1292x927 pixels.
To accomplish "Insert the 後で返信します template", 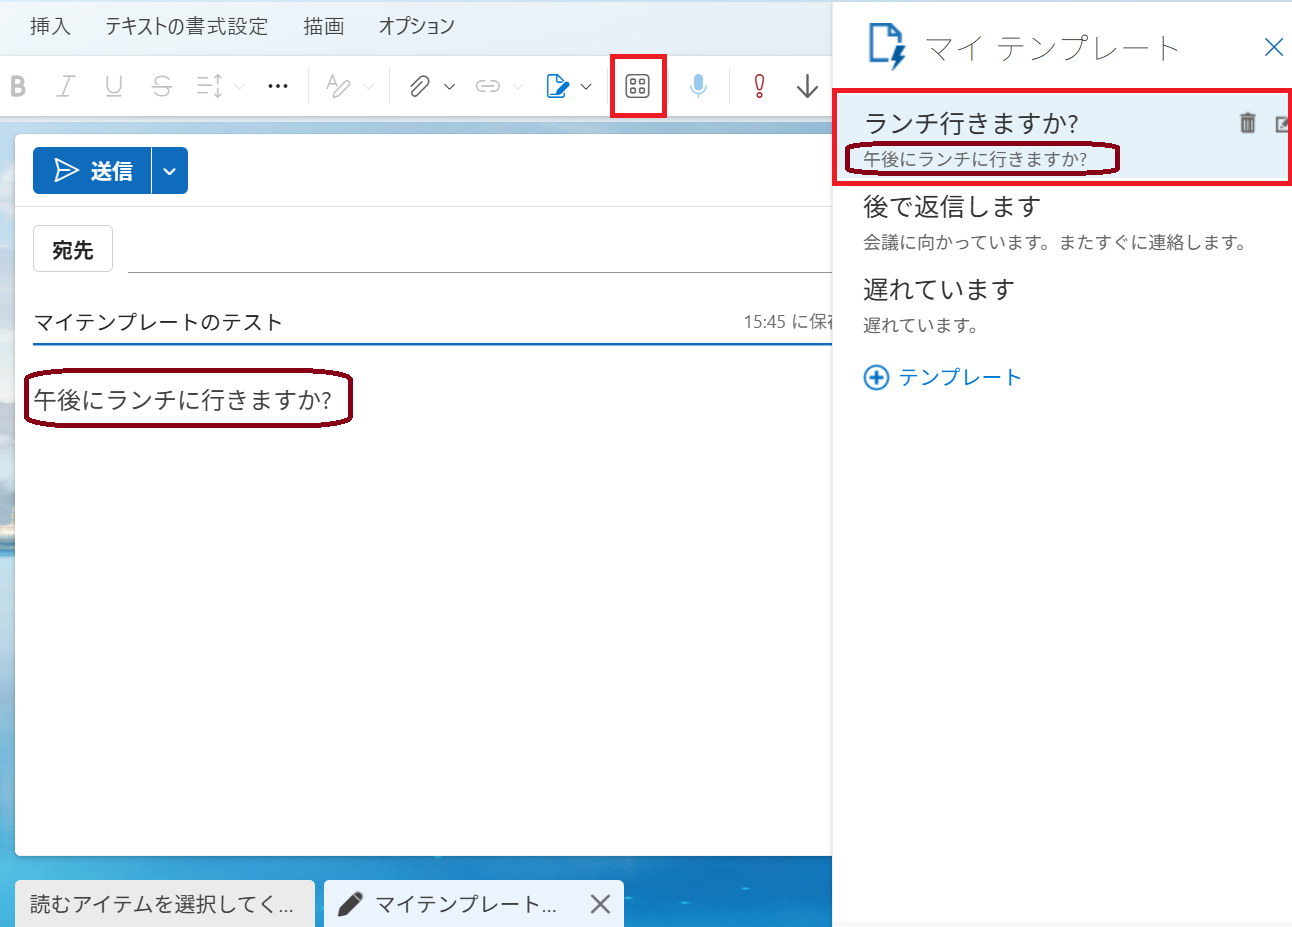I will click(1062, 223).
